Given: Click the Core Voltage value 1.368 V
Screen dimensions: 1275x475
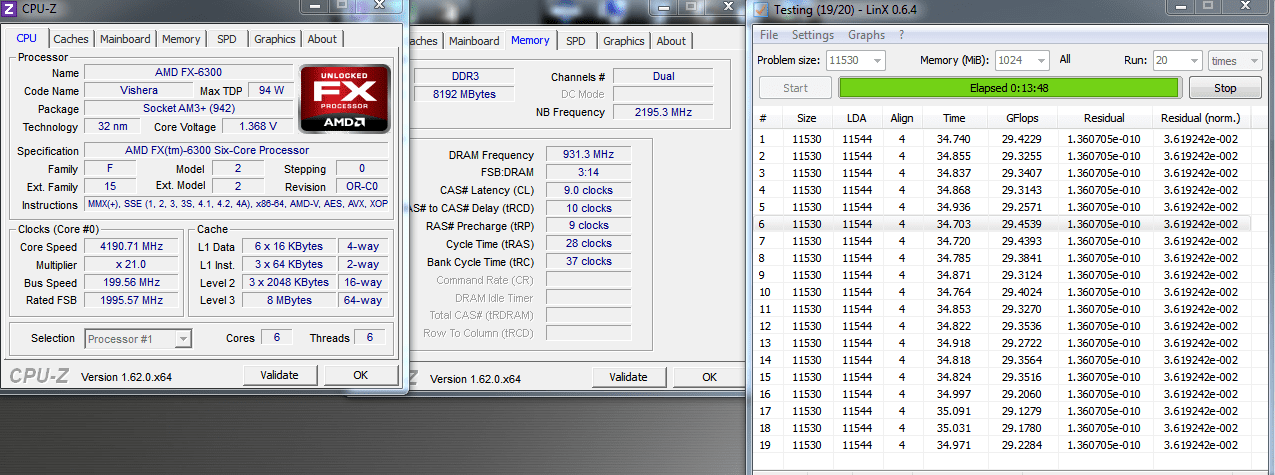Looking at the screenshot, I should [257, 127].
